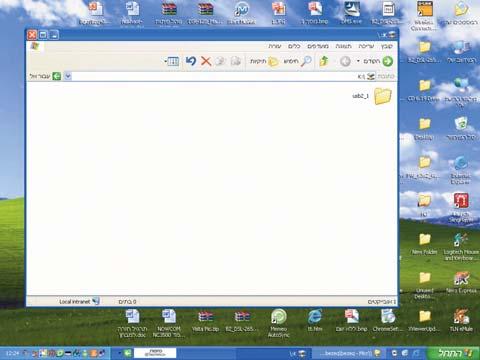Click the blue Undo arrow icon

191,61
